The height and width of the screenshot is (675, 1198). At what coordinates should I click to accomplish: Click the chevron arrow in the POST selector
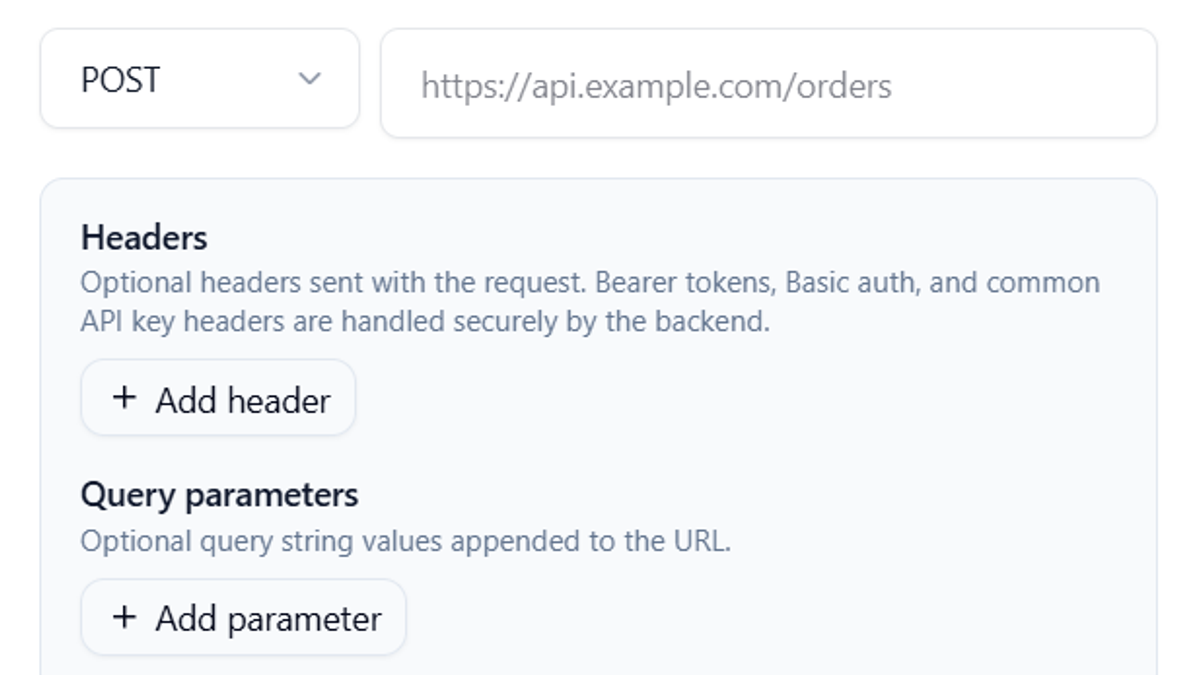point(309,79)
